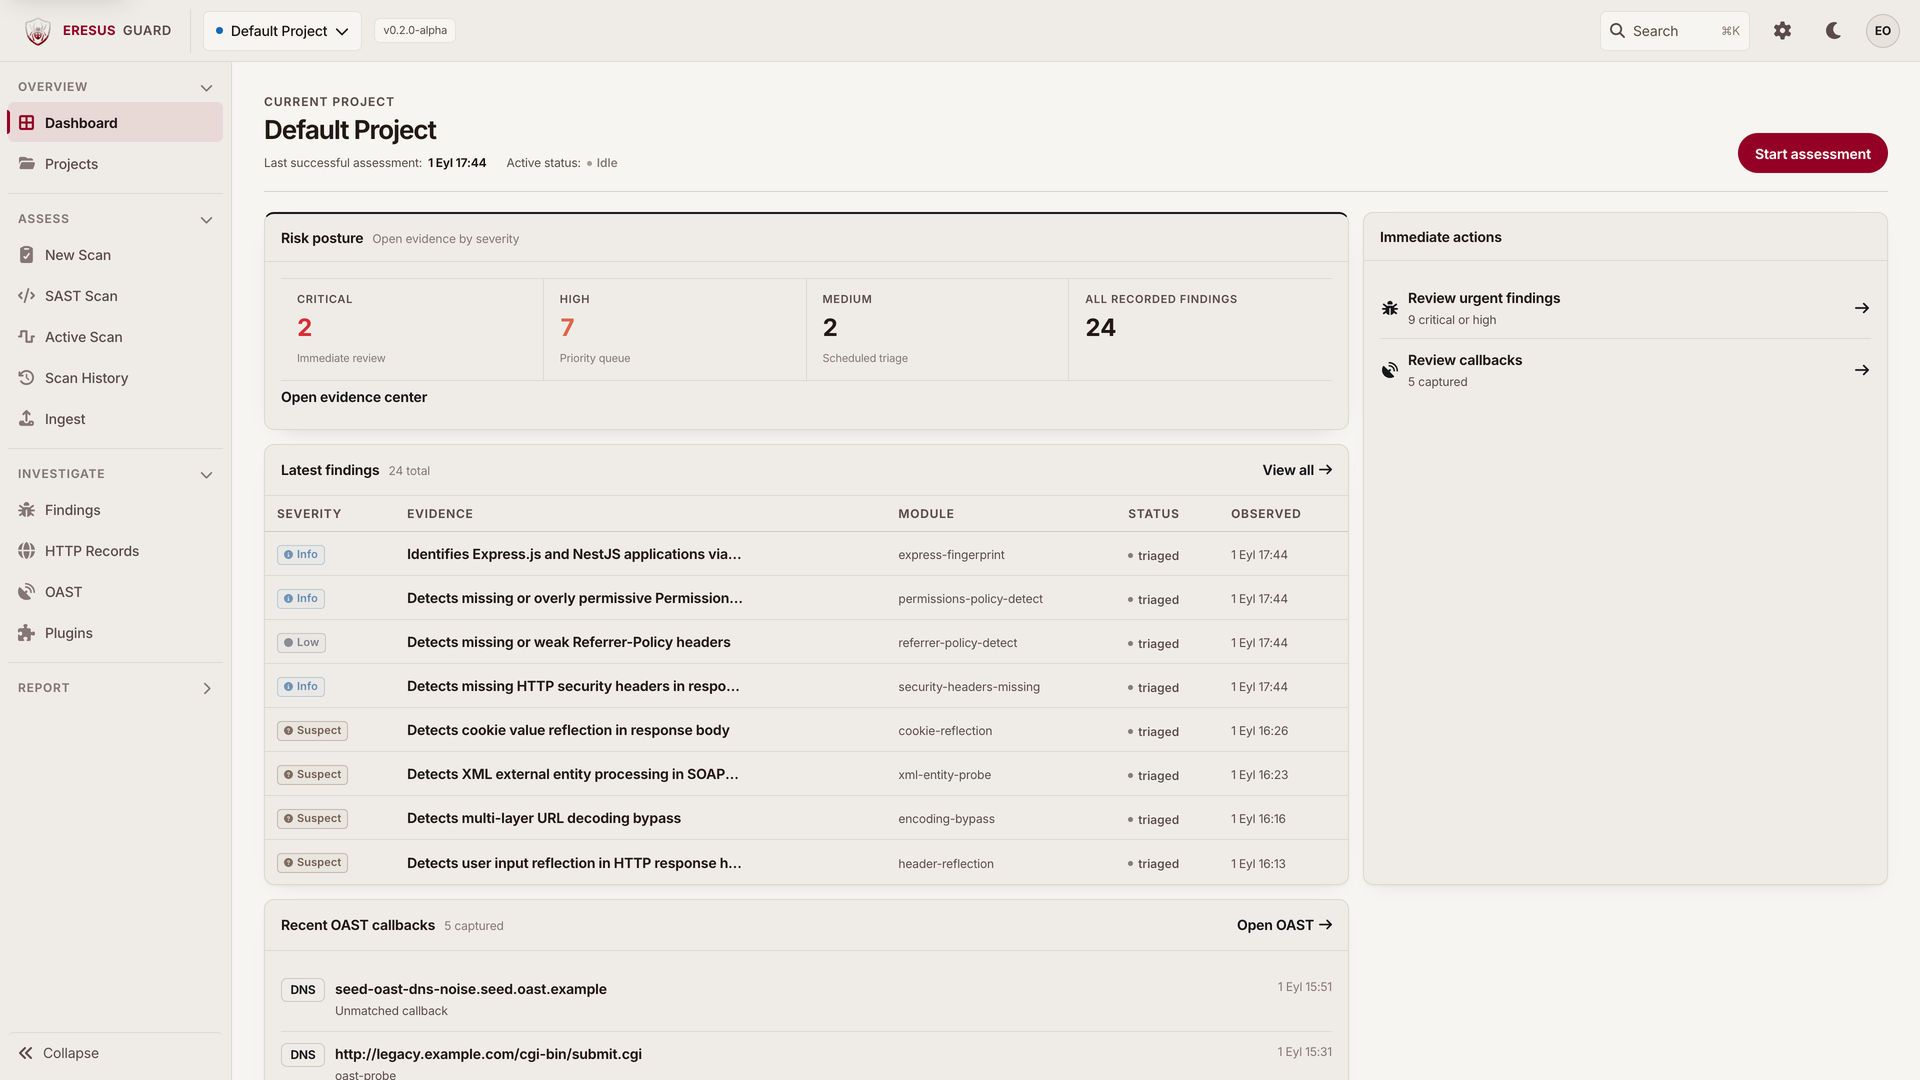1920x1080 pixels.
Task: Open finding 'Detects cookie value reflection'
Action: point(568,730)
